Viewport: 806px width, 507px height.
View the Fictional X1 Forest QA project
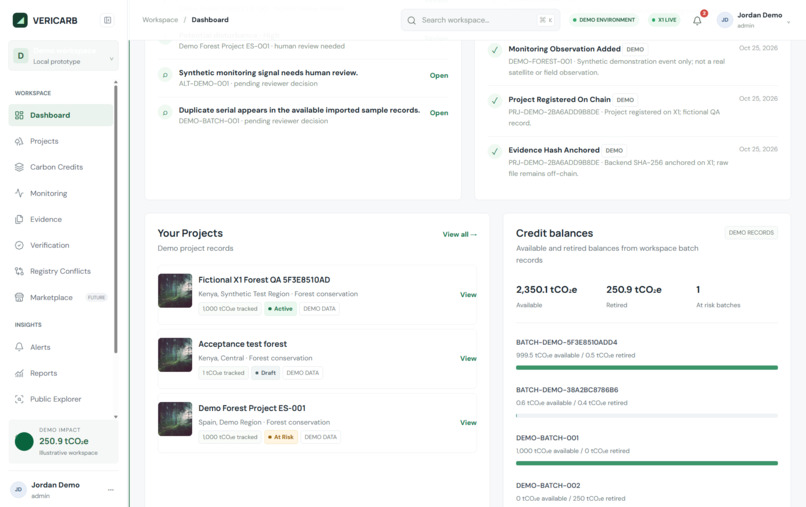point(468,295)
